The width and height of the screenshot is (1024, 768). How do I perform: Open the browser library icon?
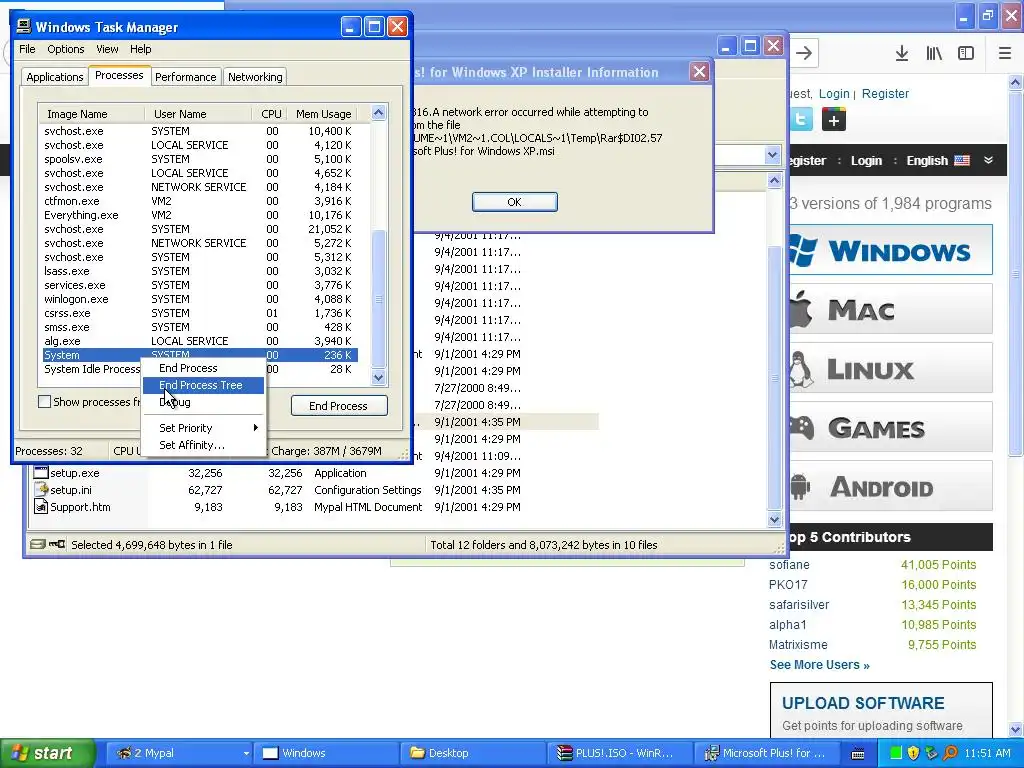click(x=934, y=54)
